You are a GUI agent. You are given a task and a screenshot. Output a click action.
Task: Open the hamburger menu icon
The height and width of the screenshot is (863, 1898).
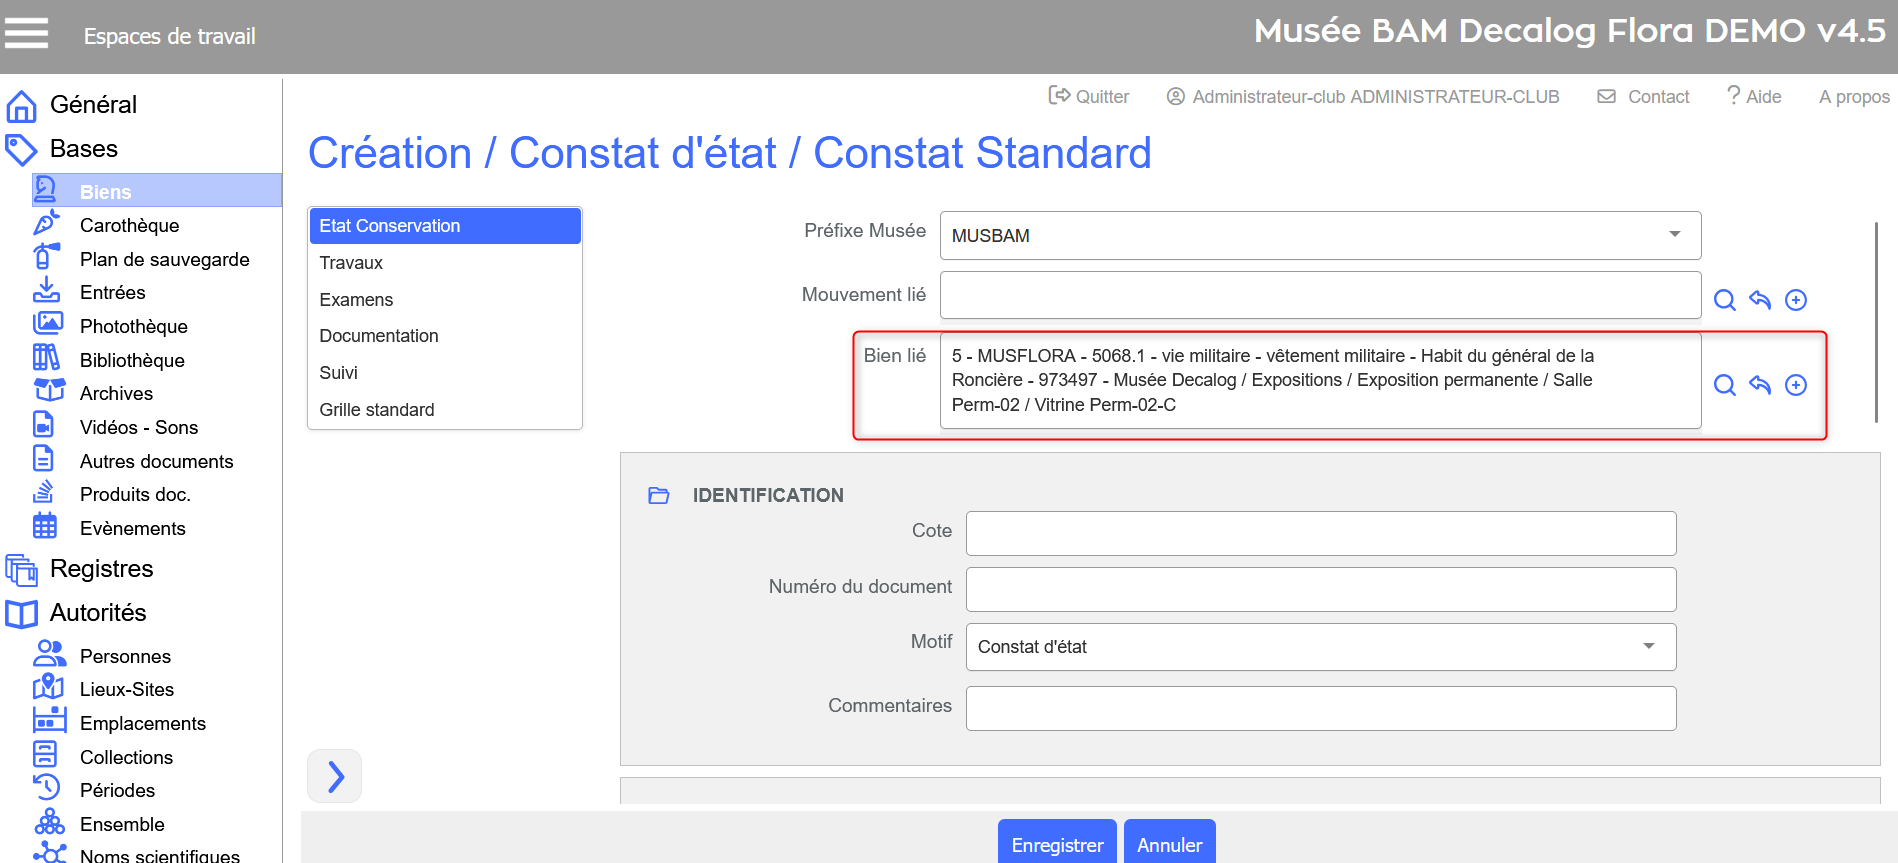pos(26,33)
